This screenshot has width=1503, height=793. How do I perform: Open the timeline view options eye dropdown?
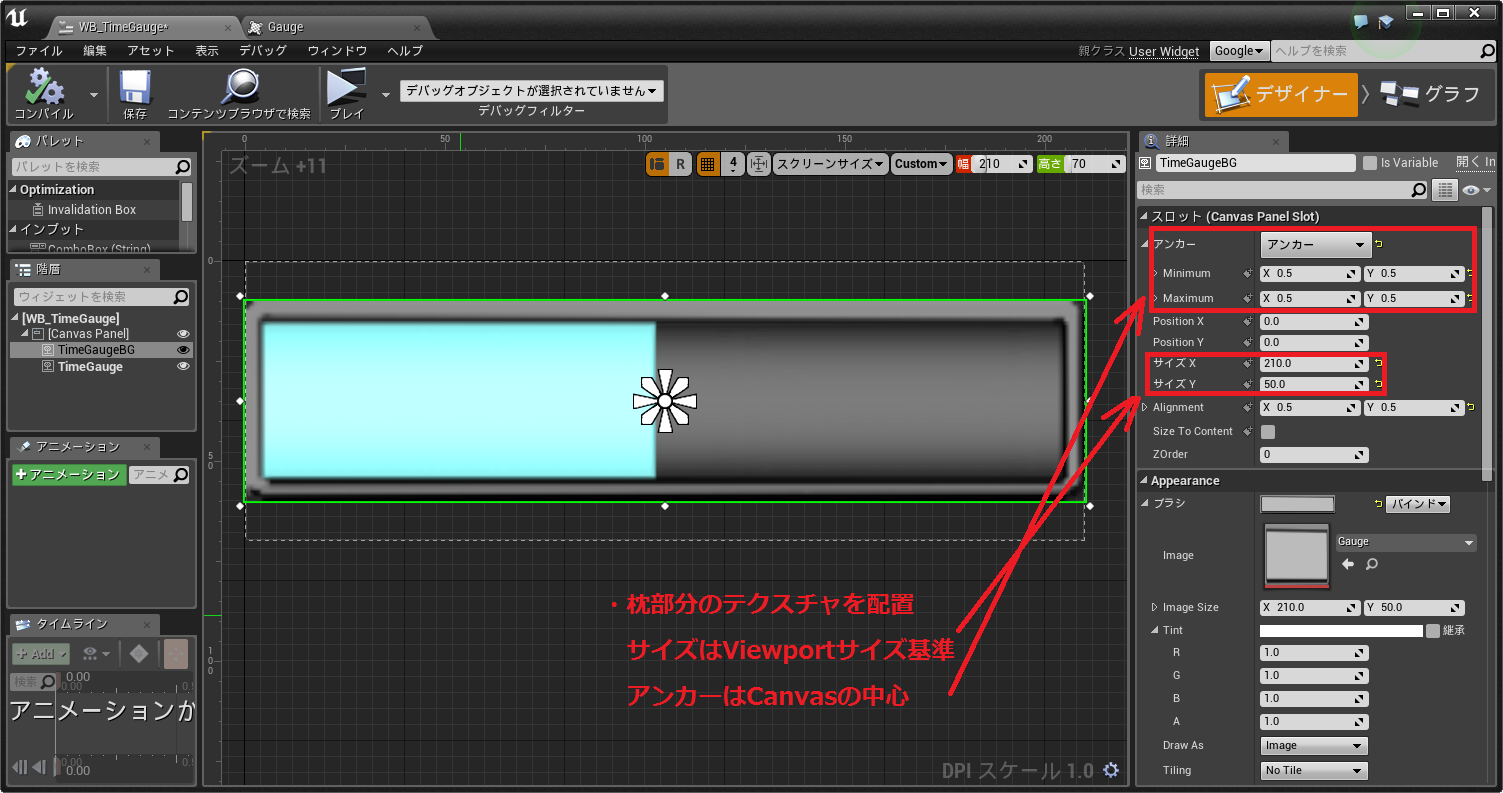click(96, 653)
